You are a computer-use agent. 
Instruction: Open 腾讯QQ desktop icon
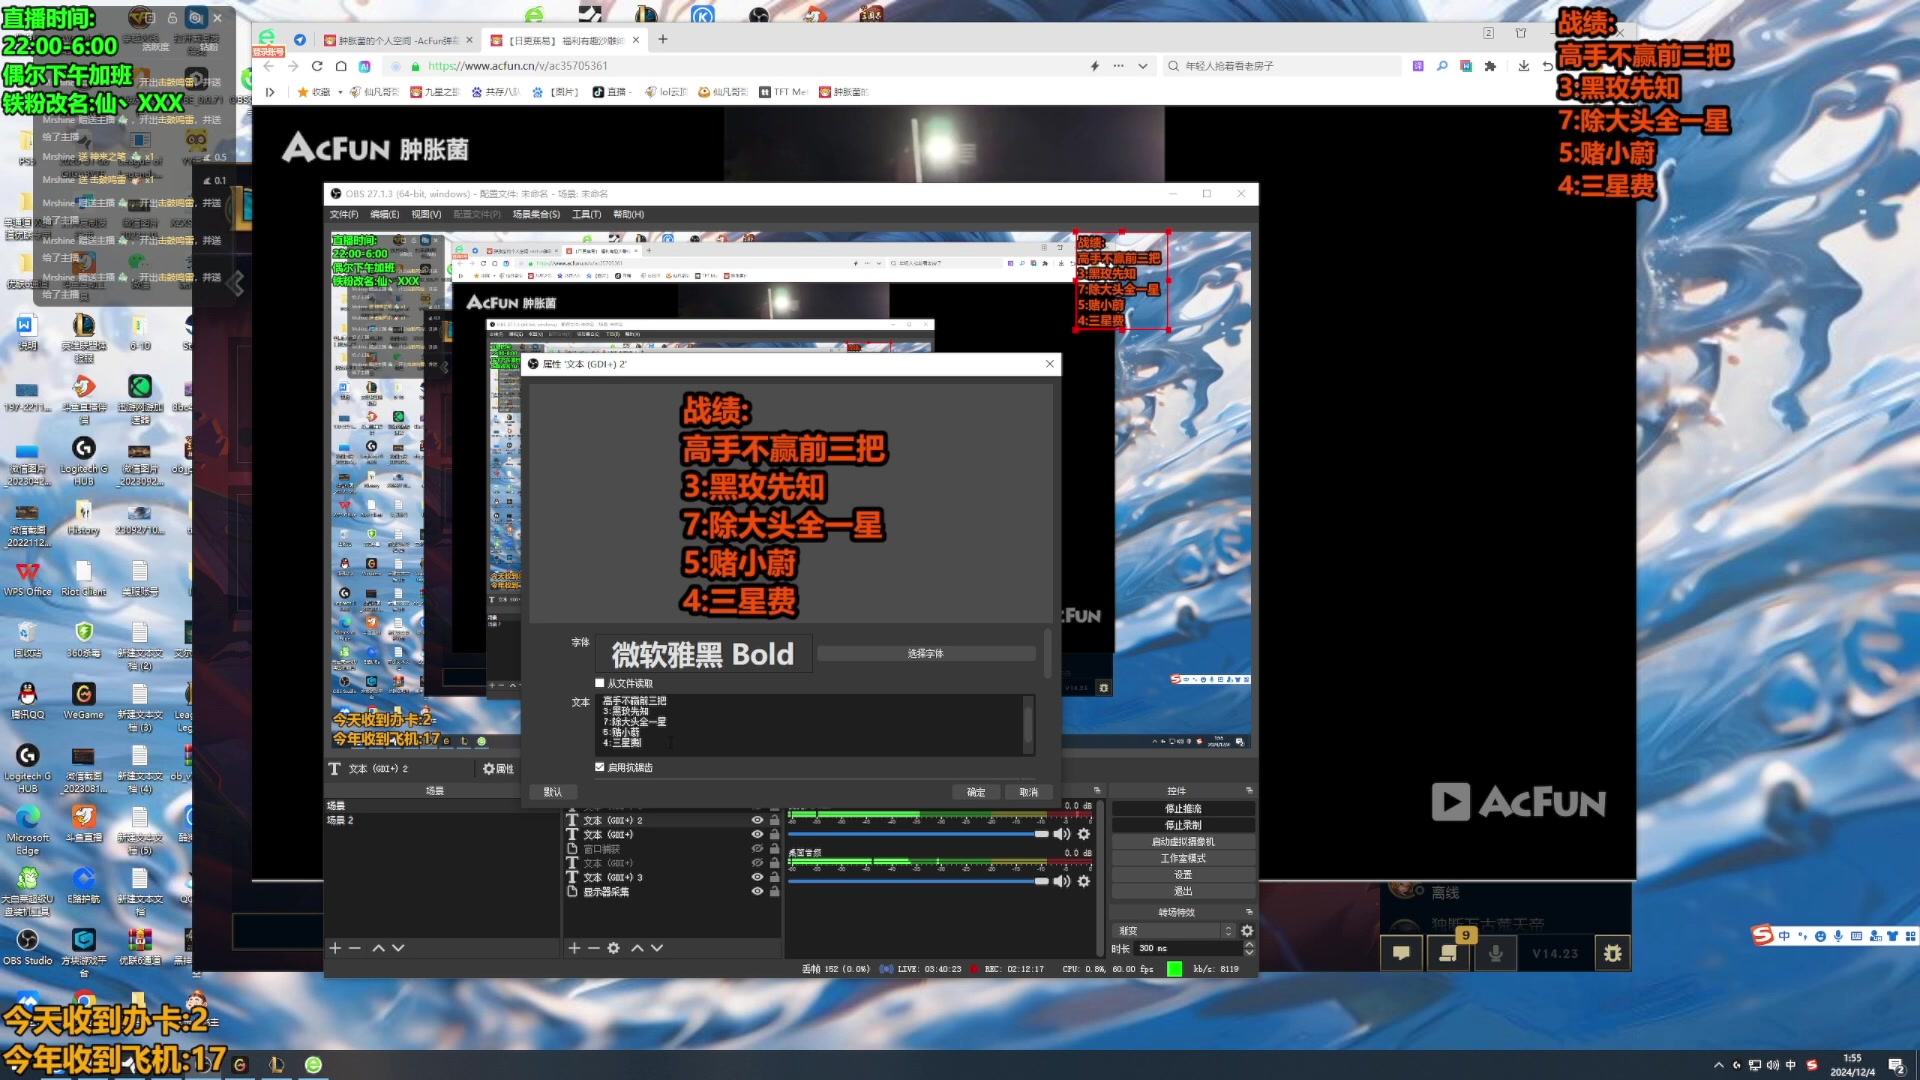point(27,701)
